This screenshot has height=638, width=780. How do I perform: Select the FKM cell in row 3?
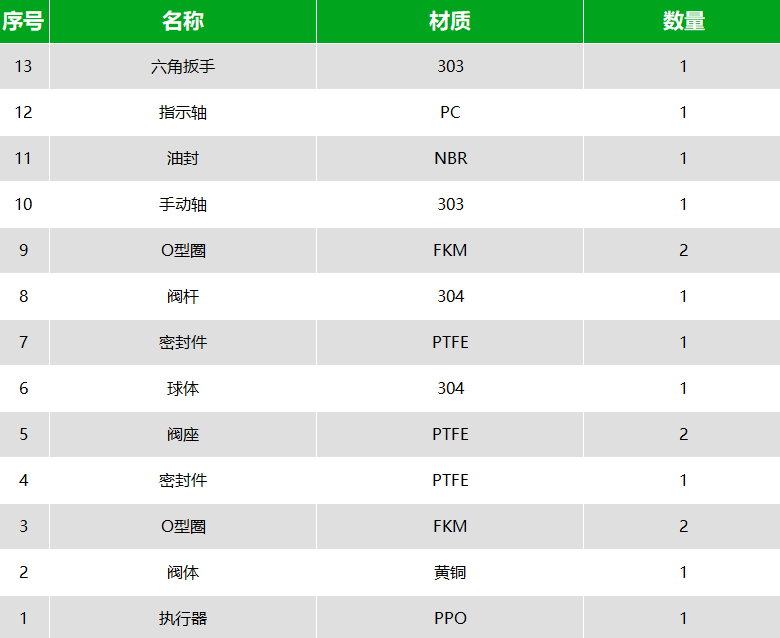click(450, 526)
